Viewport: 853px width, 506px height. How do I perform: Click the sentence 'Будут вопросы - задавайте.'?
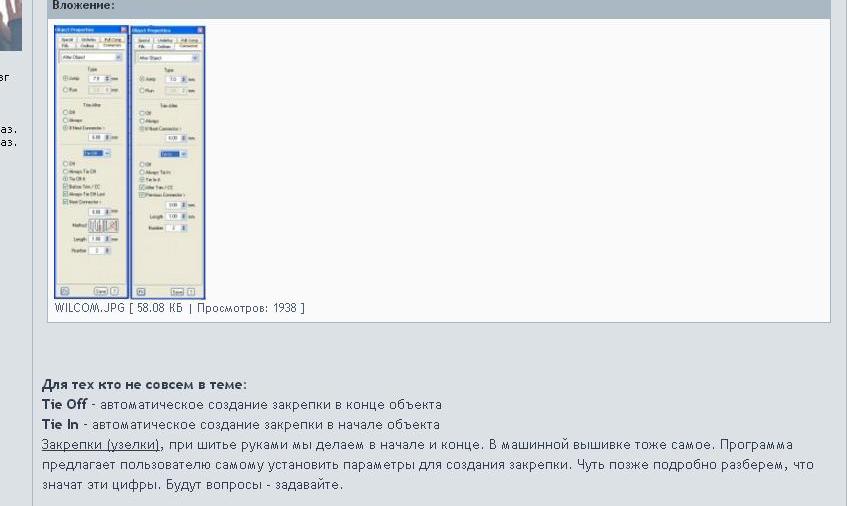point(255,485)
